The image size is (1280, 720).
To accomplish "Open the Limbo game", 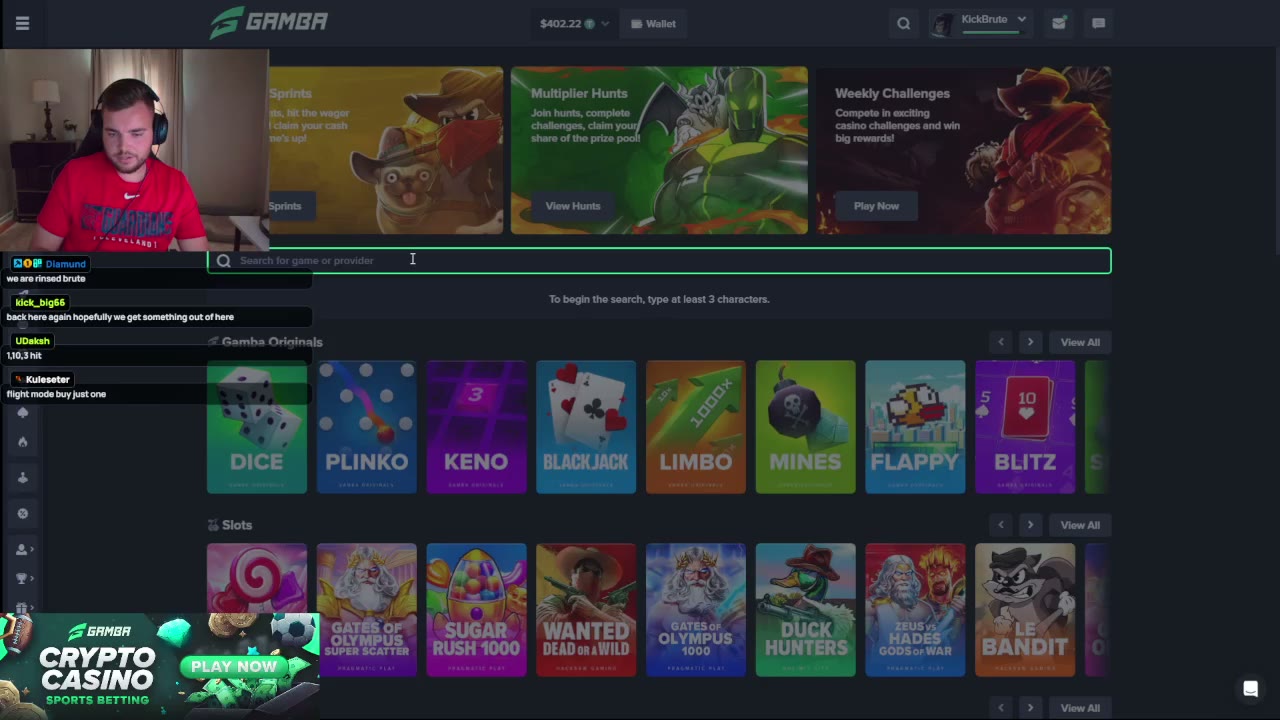I will point(696,427).
